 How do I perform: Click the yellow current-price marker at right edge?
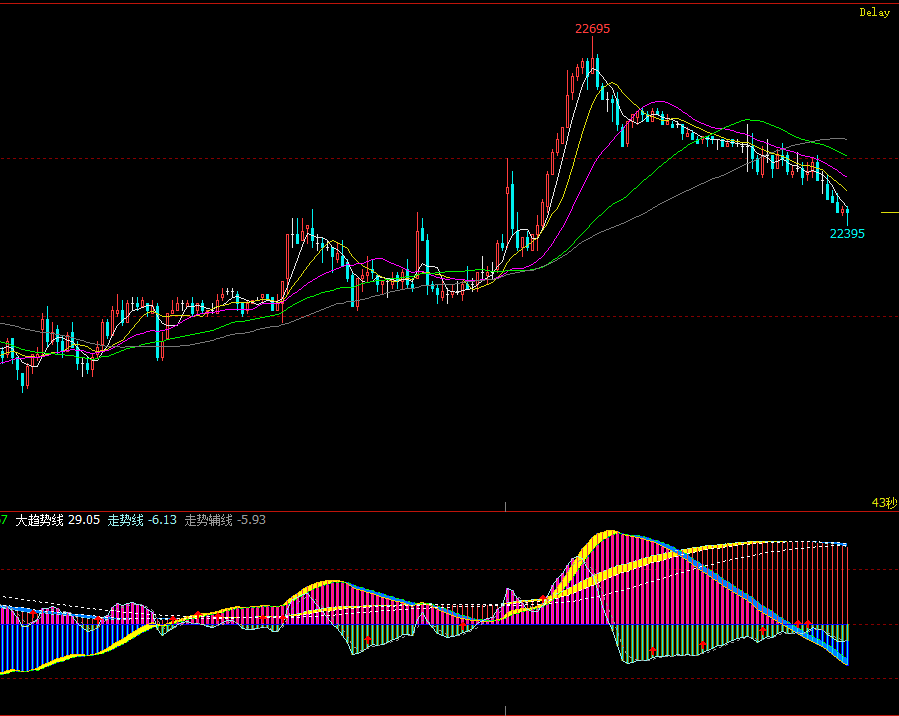[890, 213]
